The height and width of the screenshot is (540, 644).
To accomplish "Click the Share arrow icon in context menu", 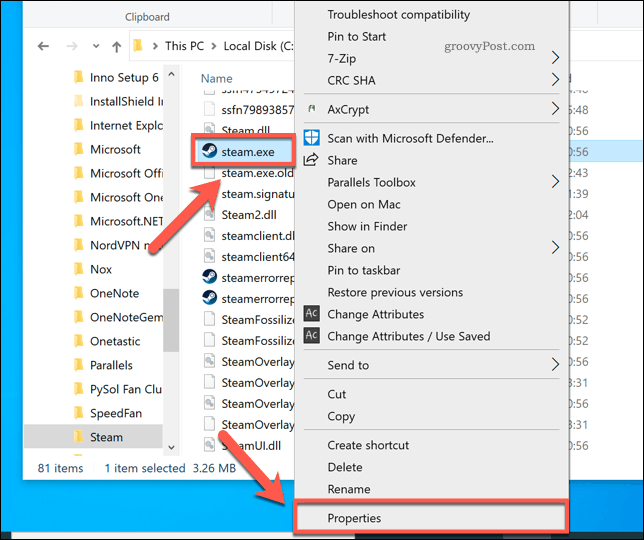I will (311, 160).
